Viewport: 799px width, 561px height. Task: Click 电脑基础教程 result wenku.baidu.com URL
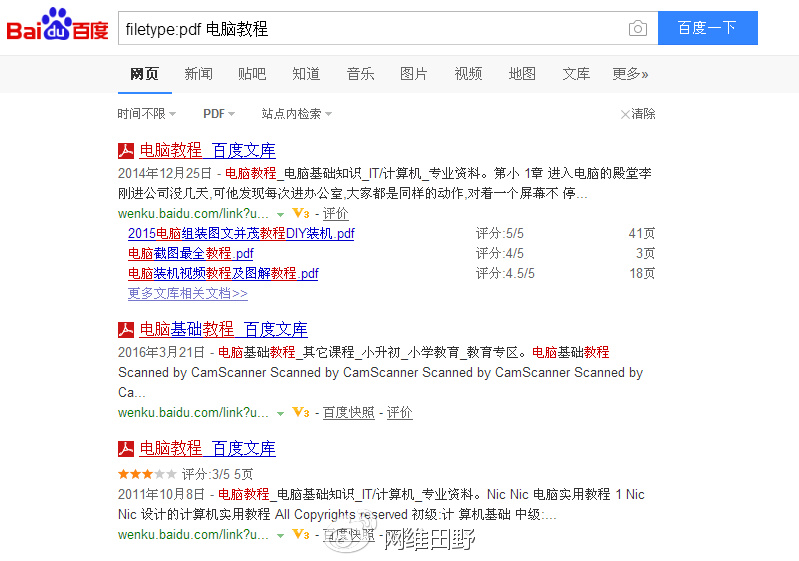(x=193, y=412)
